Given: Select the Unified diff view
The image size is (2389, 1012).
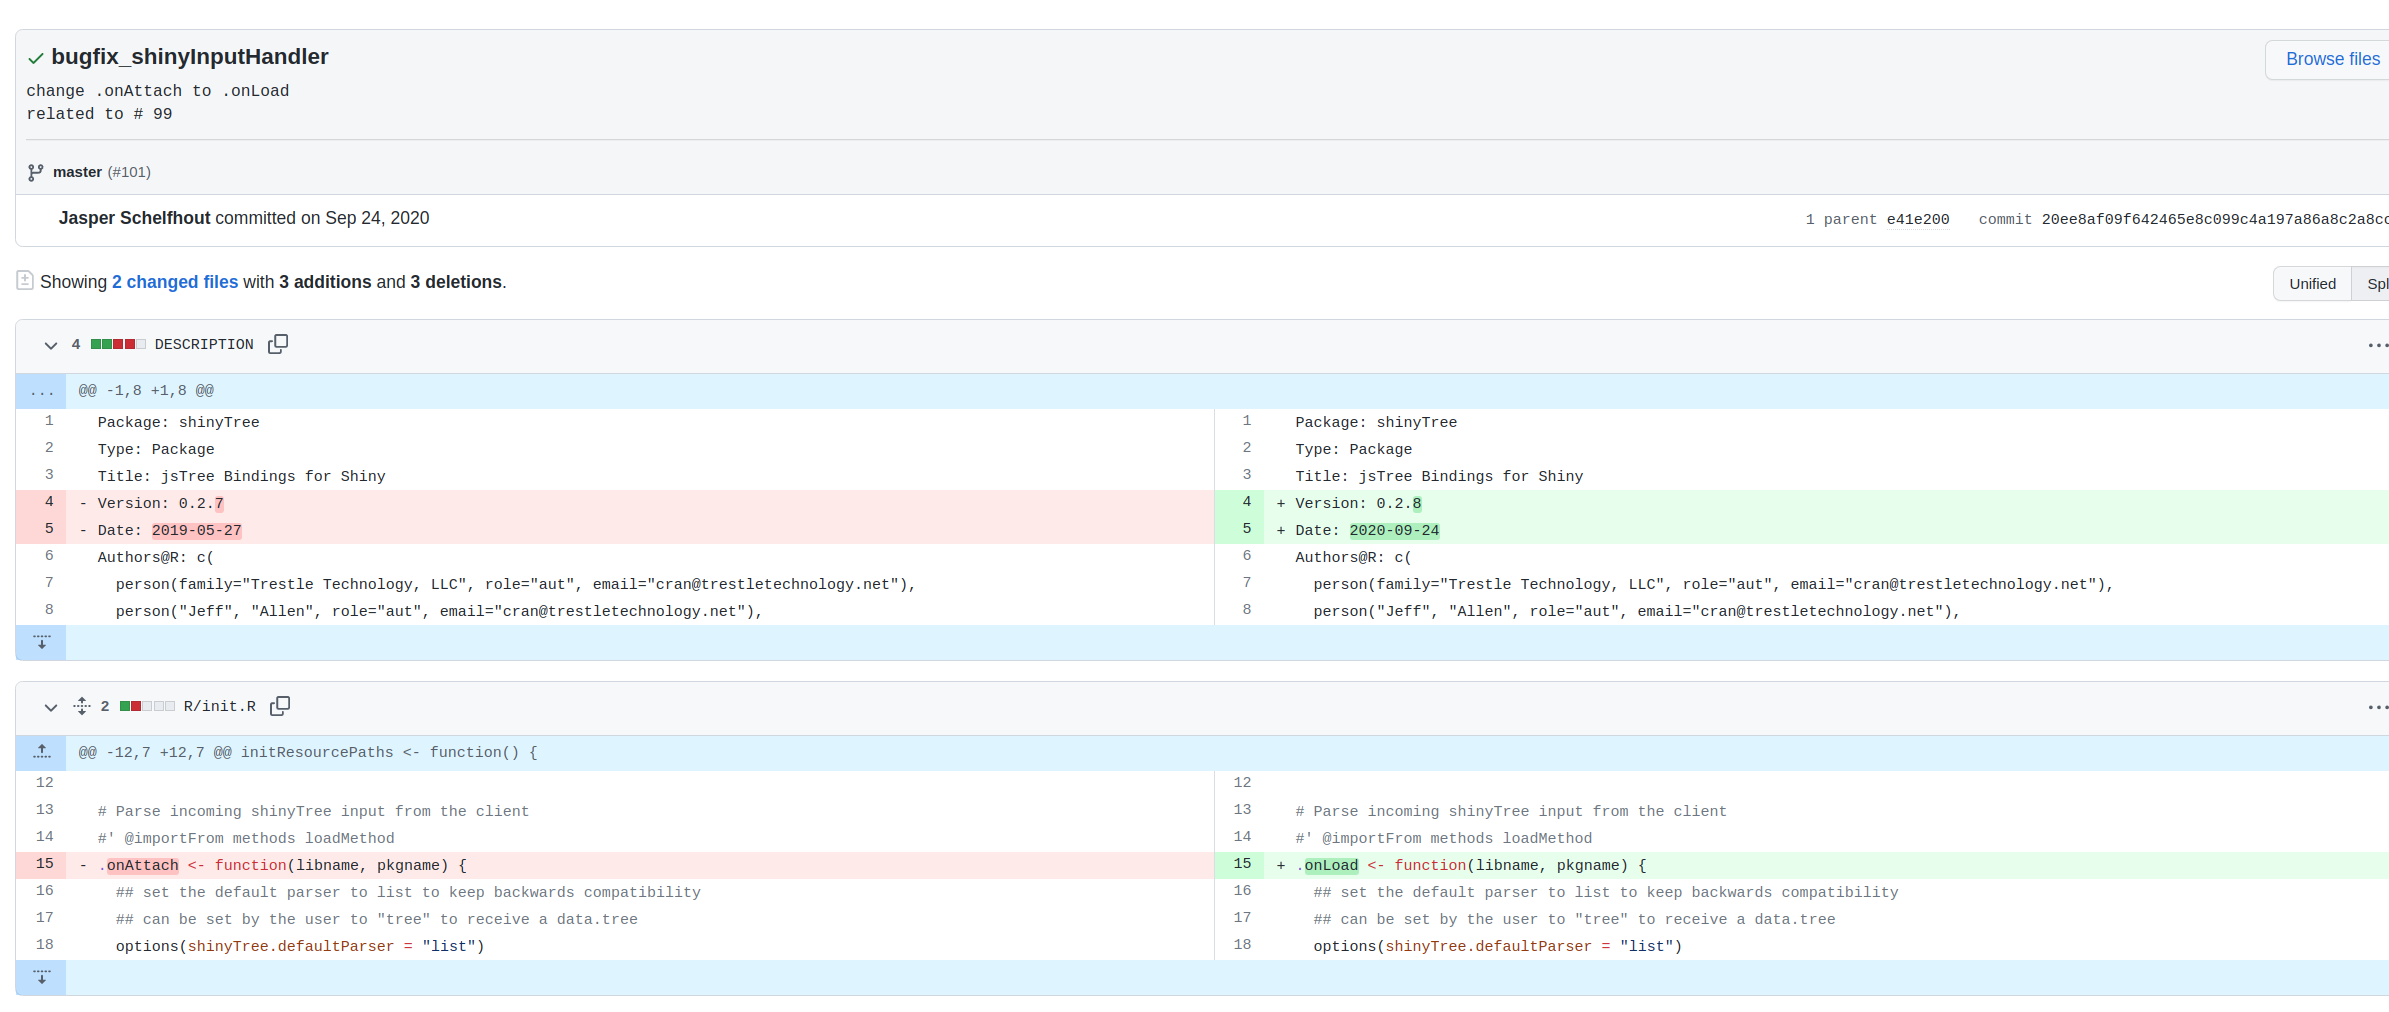Looking at the screenshot, I should (2311, 283).
